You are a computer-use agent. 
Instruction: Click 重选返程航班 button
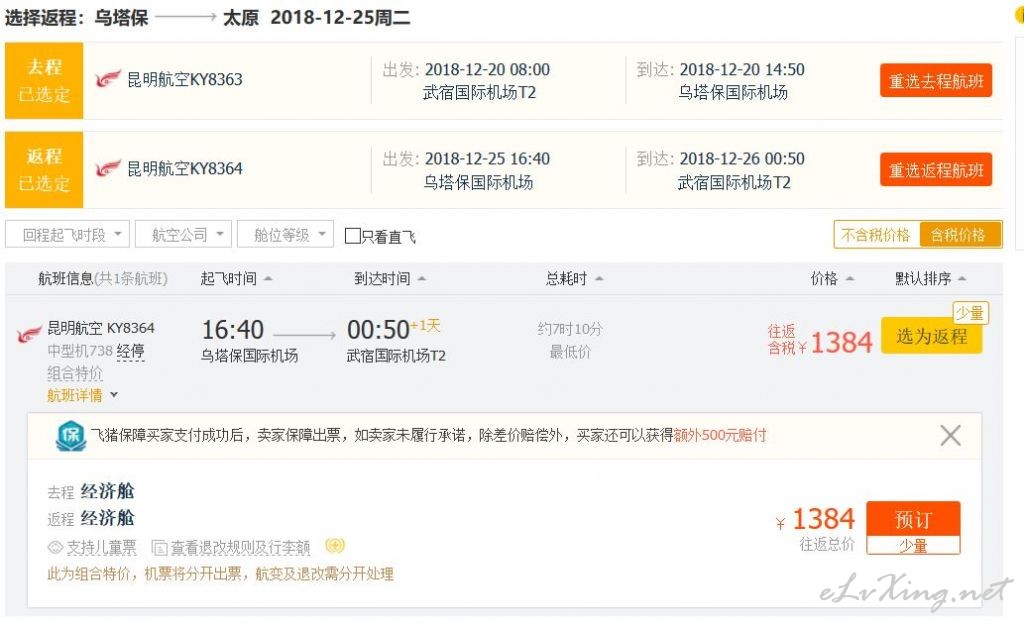(936, 170)
